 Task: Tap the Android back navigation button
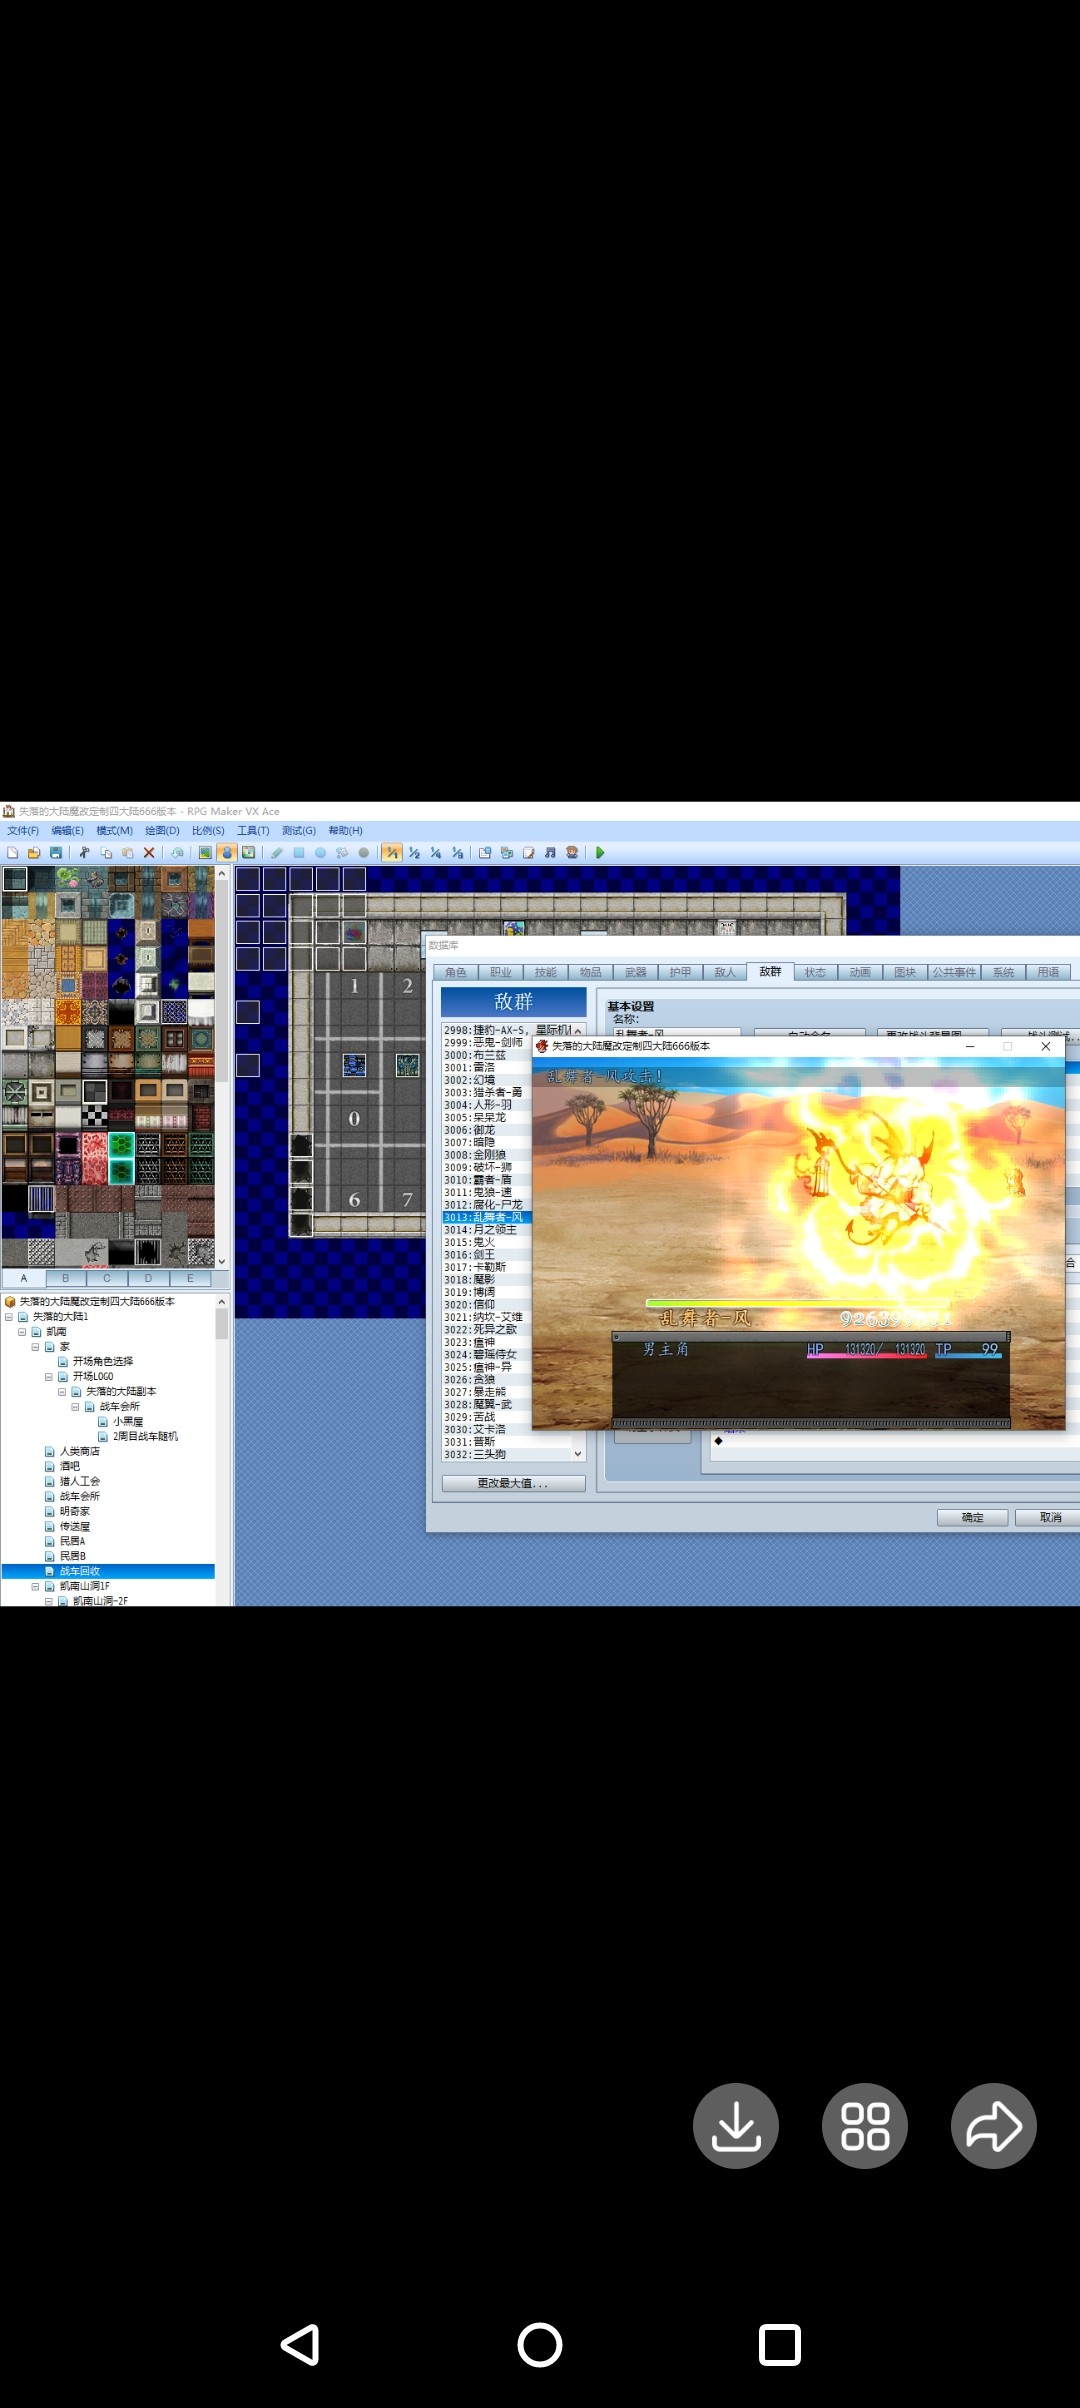(300, 2345)
